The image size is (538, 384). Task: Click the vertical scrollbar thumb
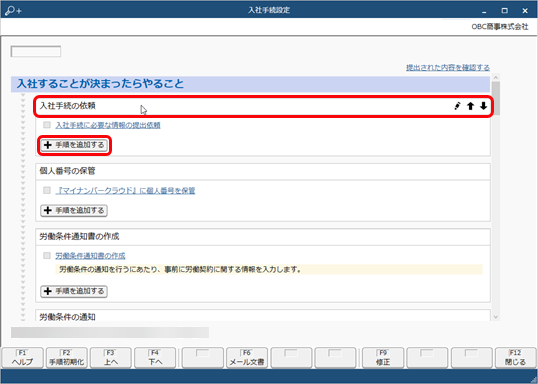pos(495,98)
